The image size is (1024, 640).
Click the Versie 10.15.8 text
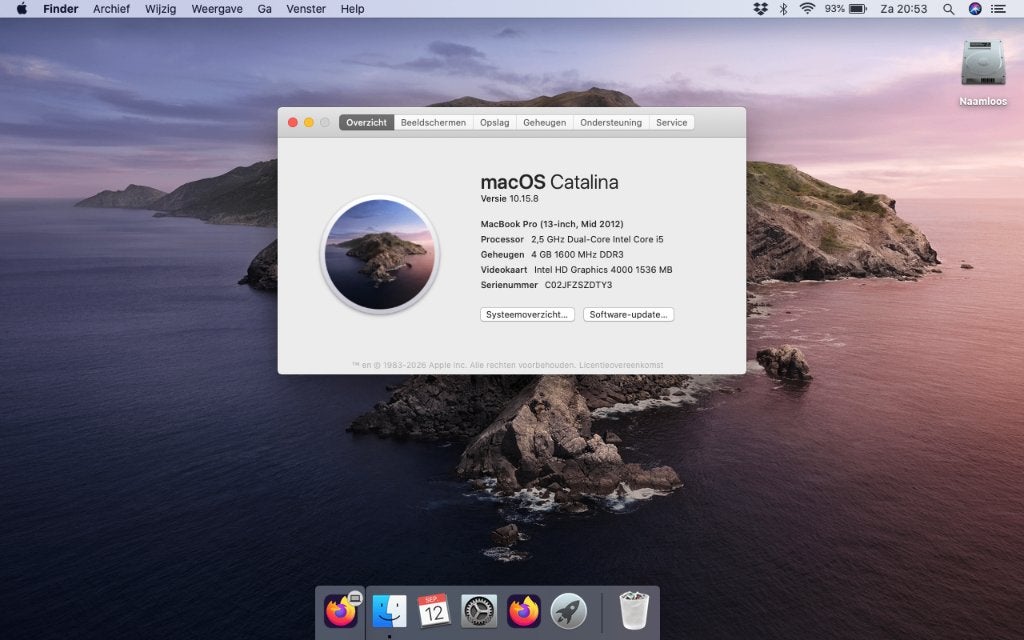click(x=509, y=199)
